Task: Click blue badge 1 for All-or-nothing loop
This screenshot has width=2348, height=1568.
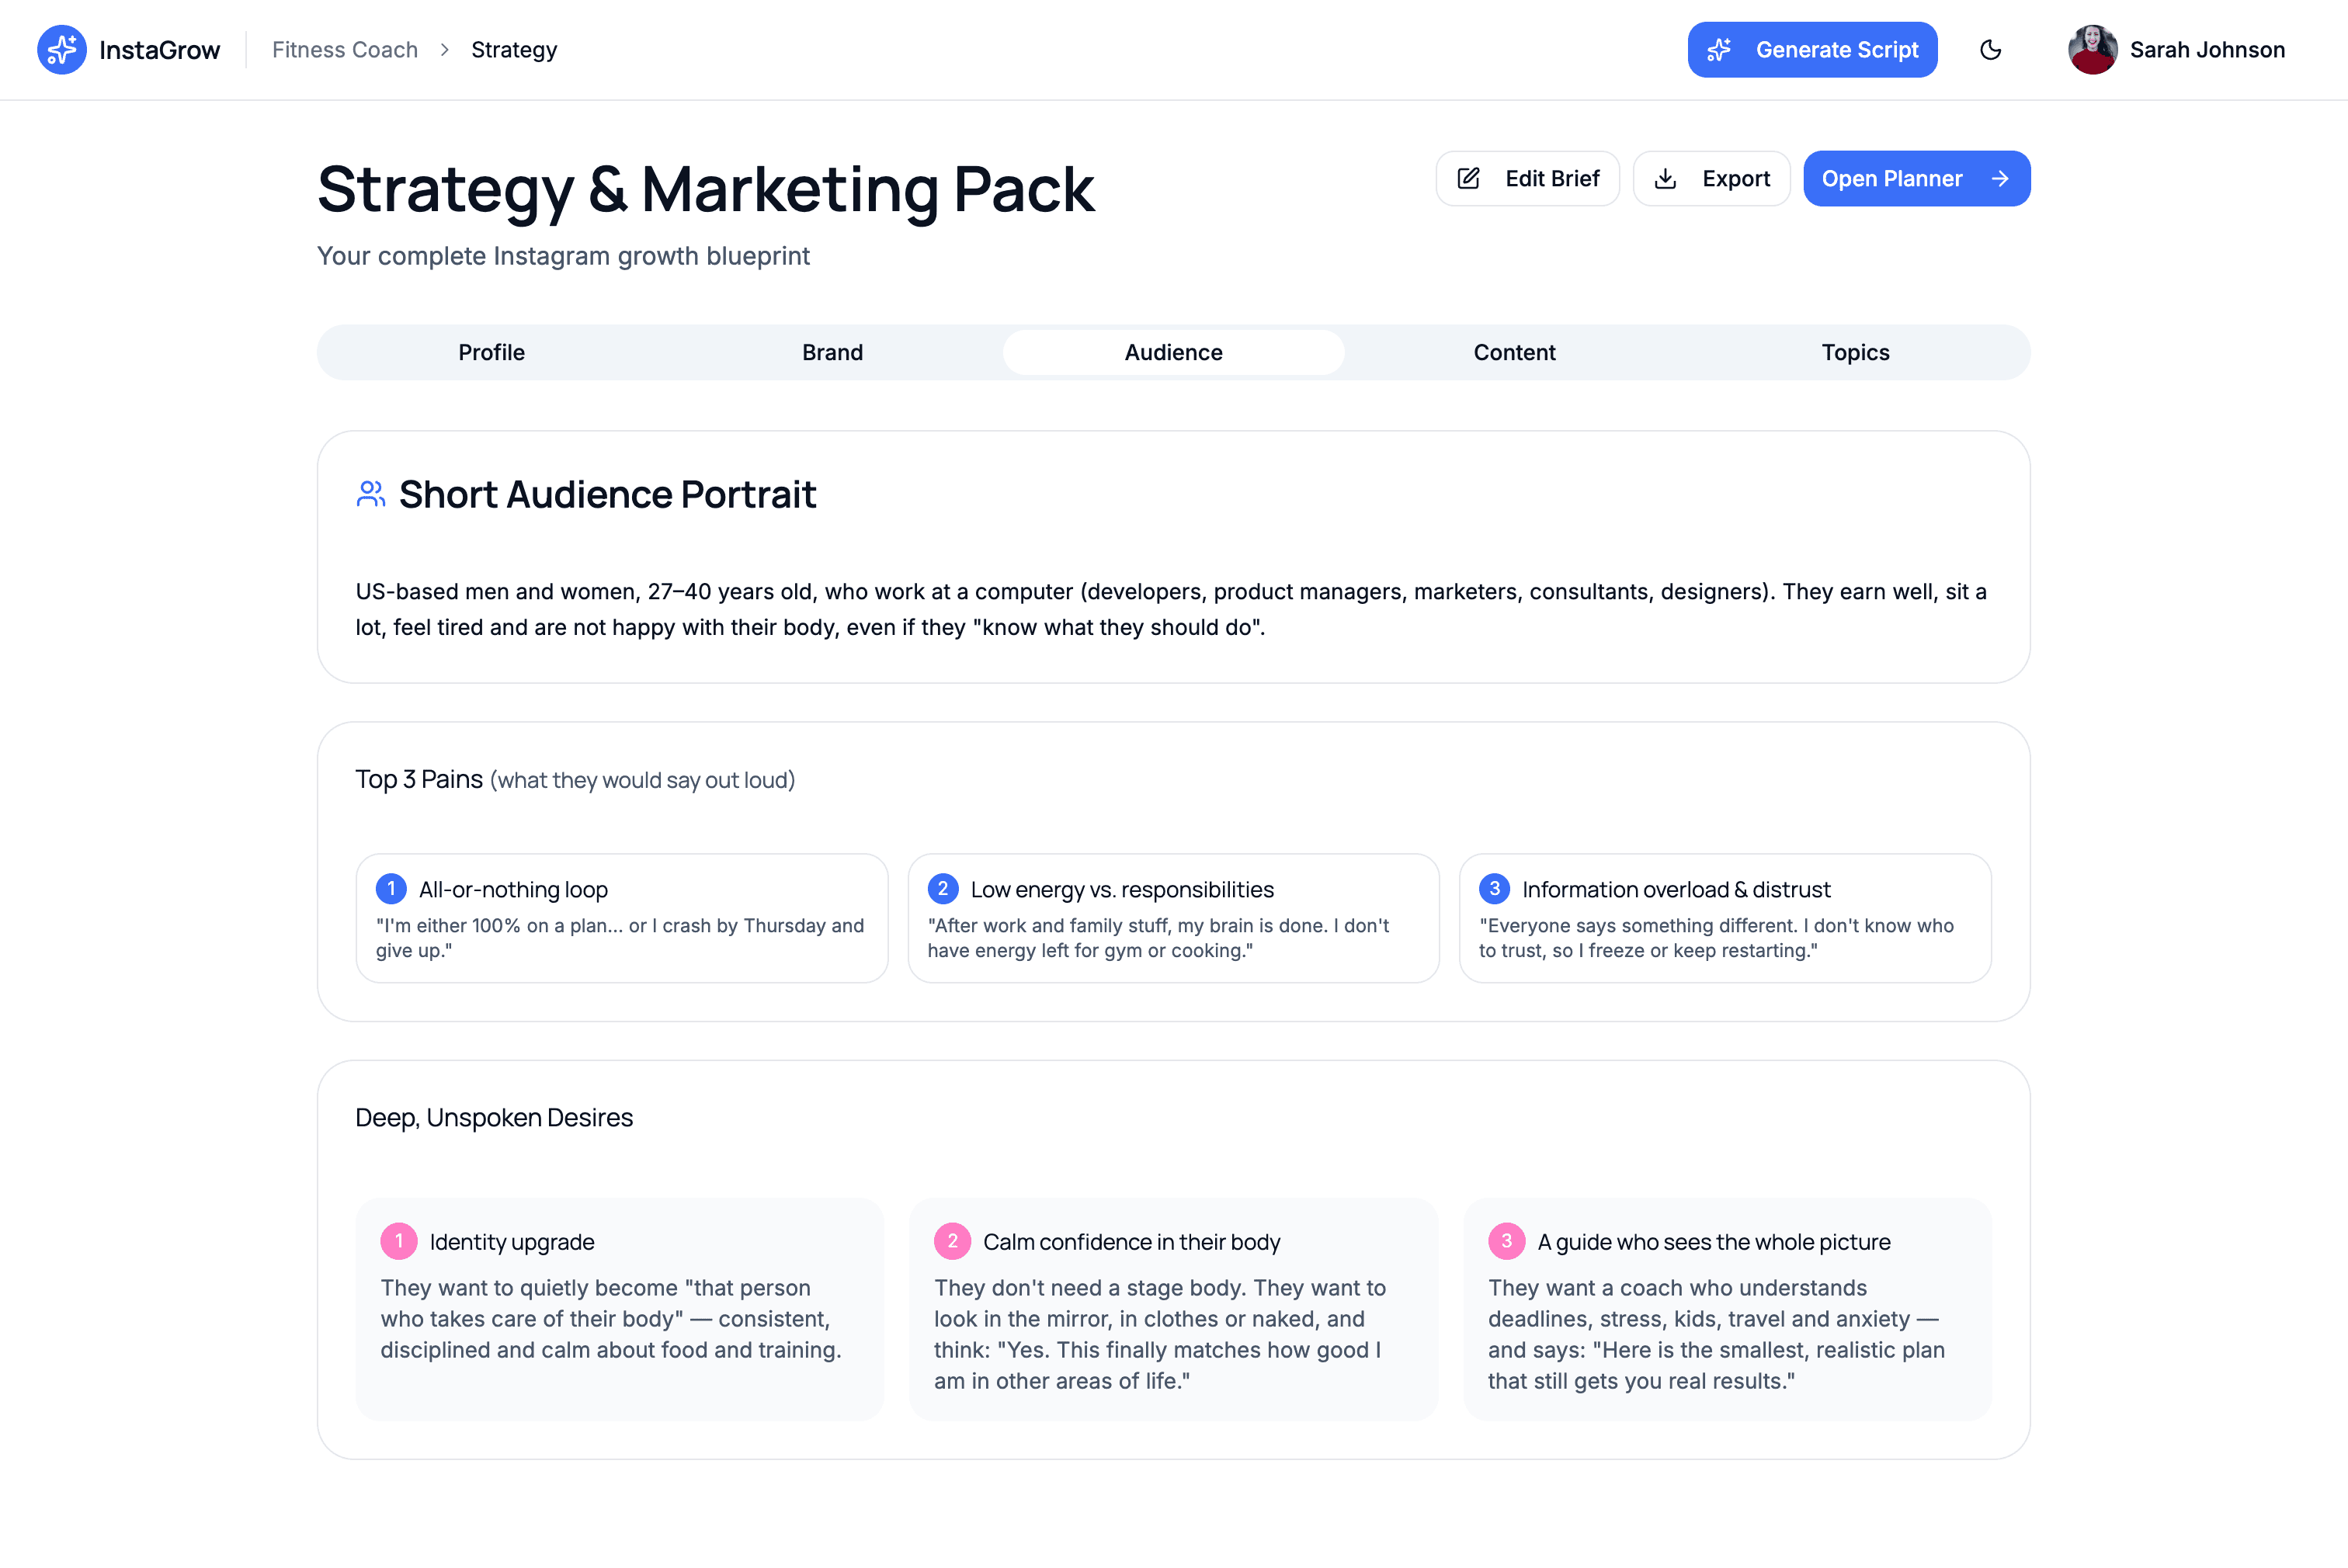Action: click(391, 888)
